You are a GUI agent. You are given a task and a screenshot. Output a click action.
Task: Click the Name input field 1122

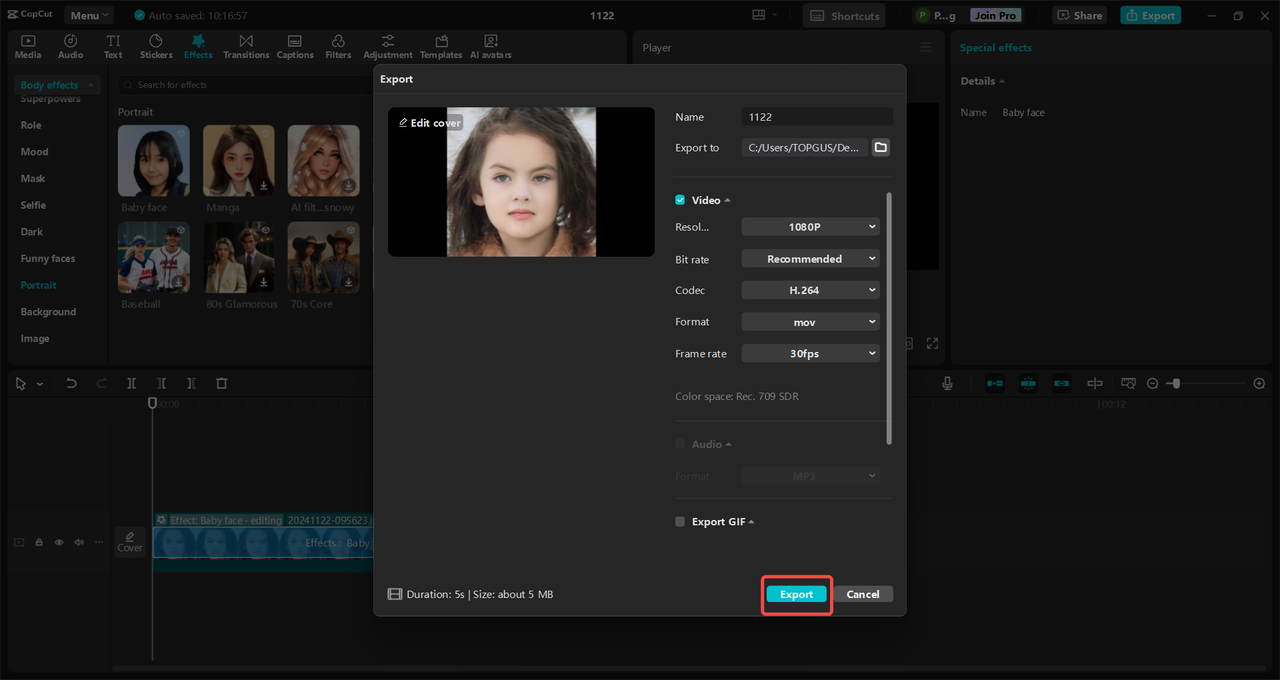[x=817, y=117]
